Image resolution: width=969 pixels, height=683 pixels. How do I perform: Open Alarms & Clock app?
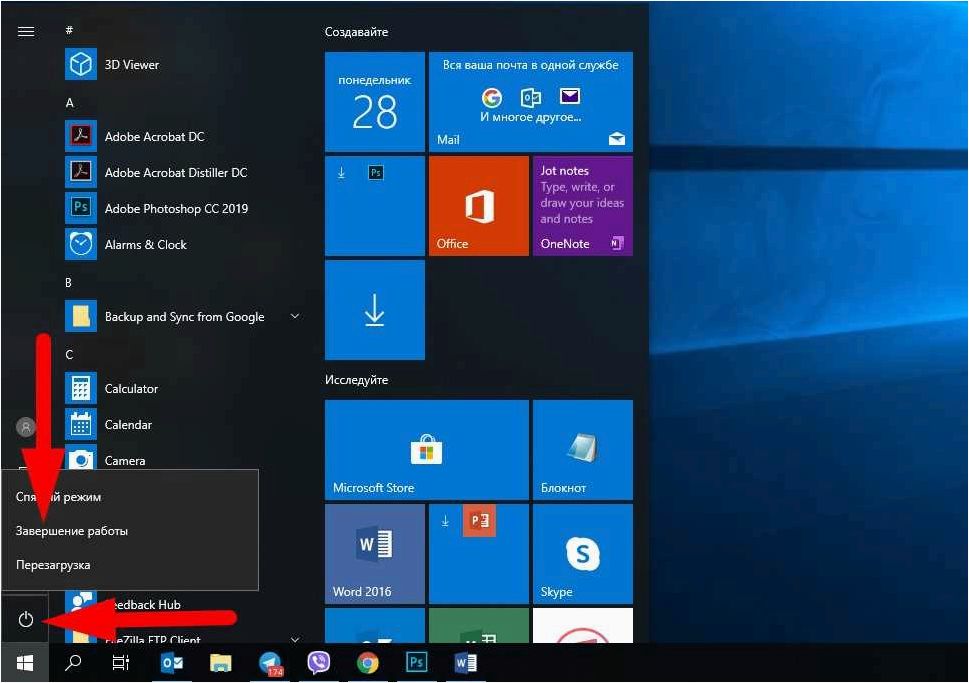185,245
